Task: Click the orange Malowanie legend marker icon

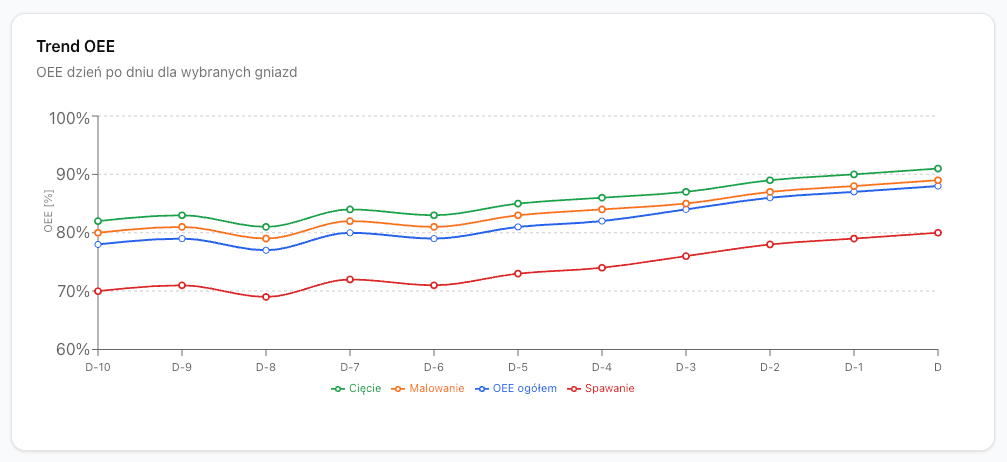Action: pyautogui.click(x=397, y=388)
